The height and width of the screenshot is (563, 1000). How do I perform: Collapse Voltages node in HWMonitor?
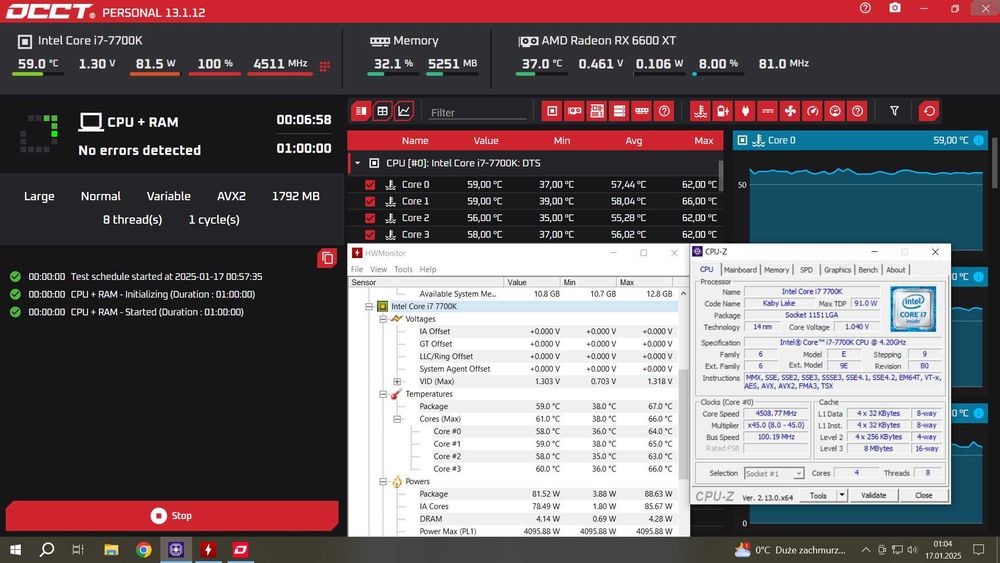[383, 319]
